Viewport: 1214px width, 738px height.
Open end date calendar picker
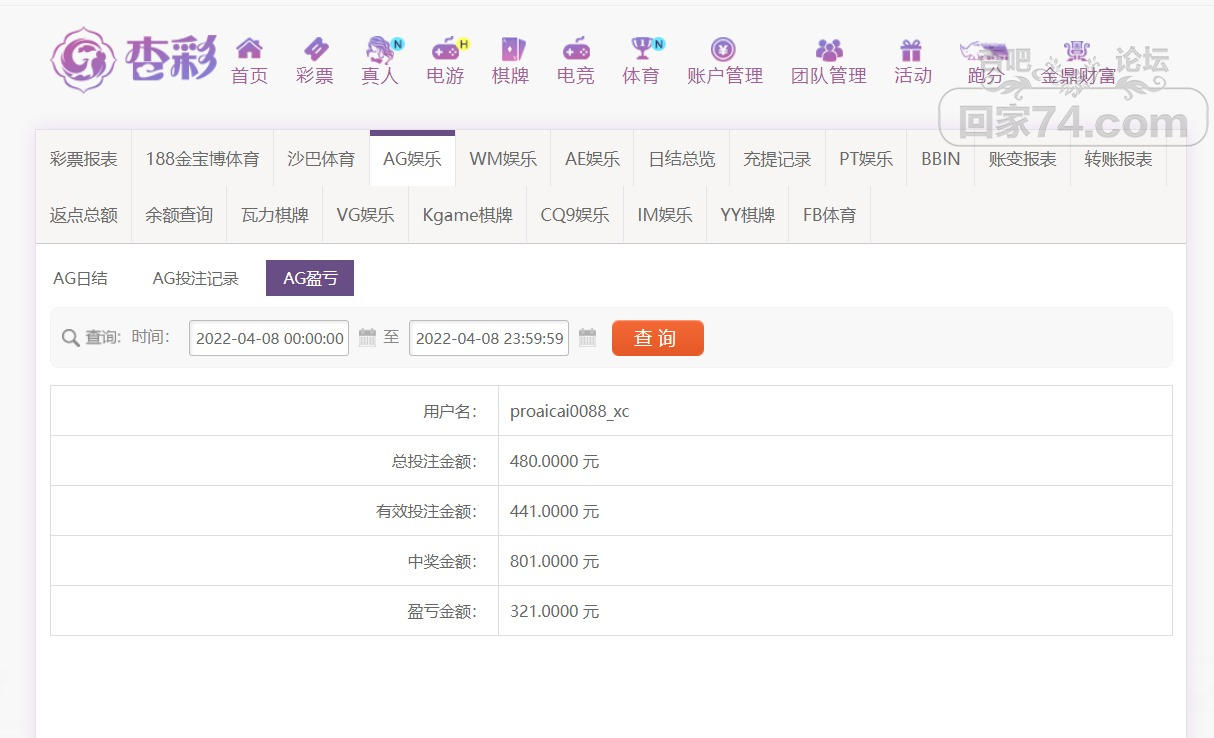[x=587, y=338]
